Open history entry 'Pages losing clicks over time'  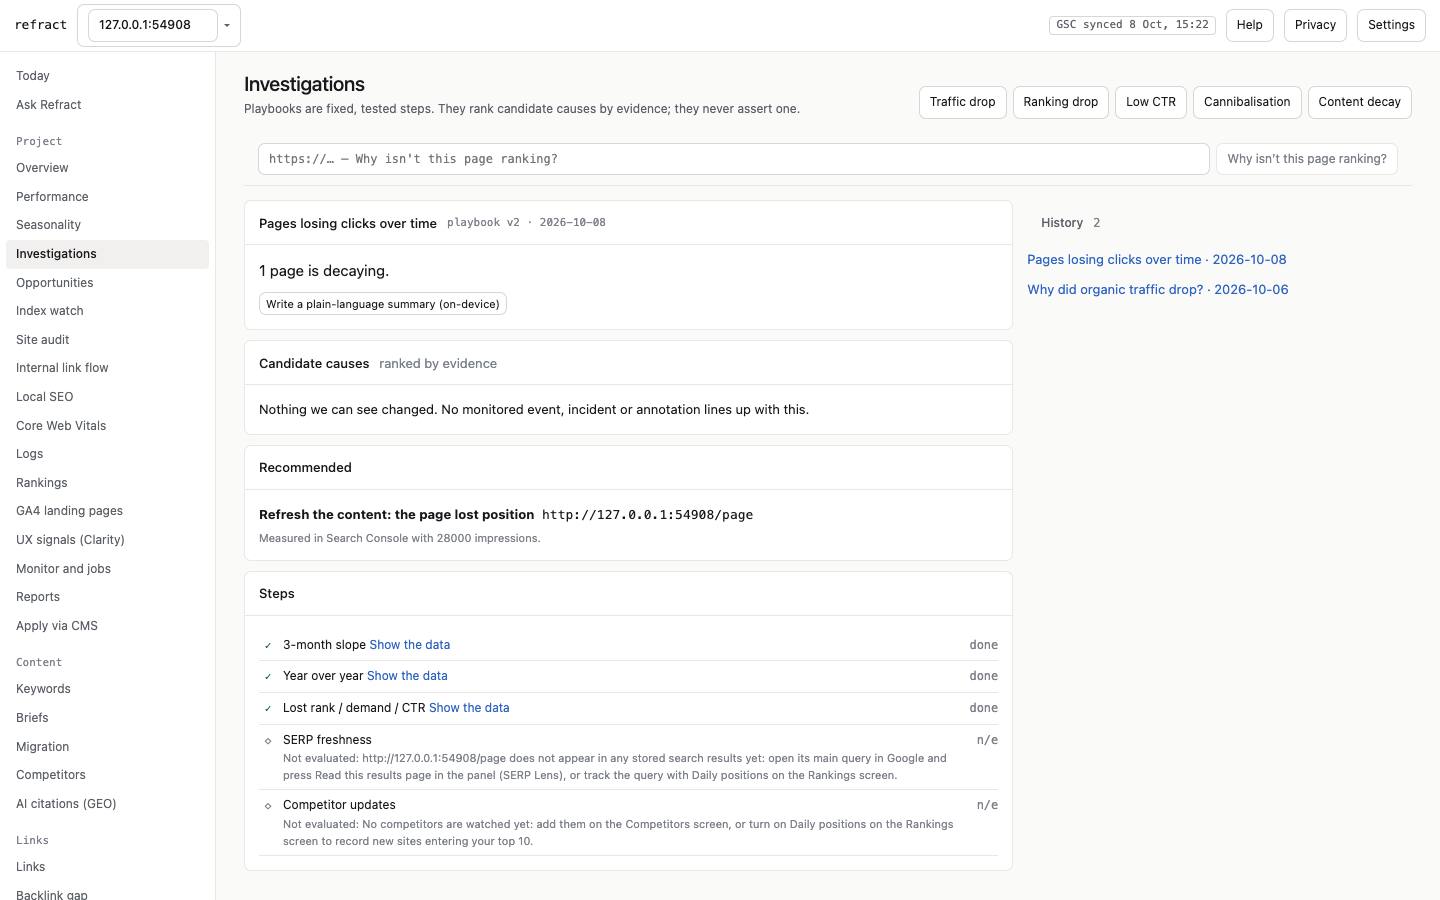(1157, 260)
